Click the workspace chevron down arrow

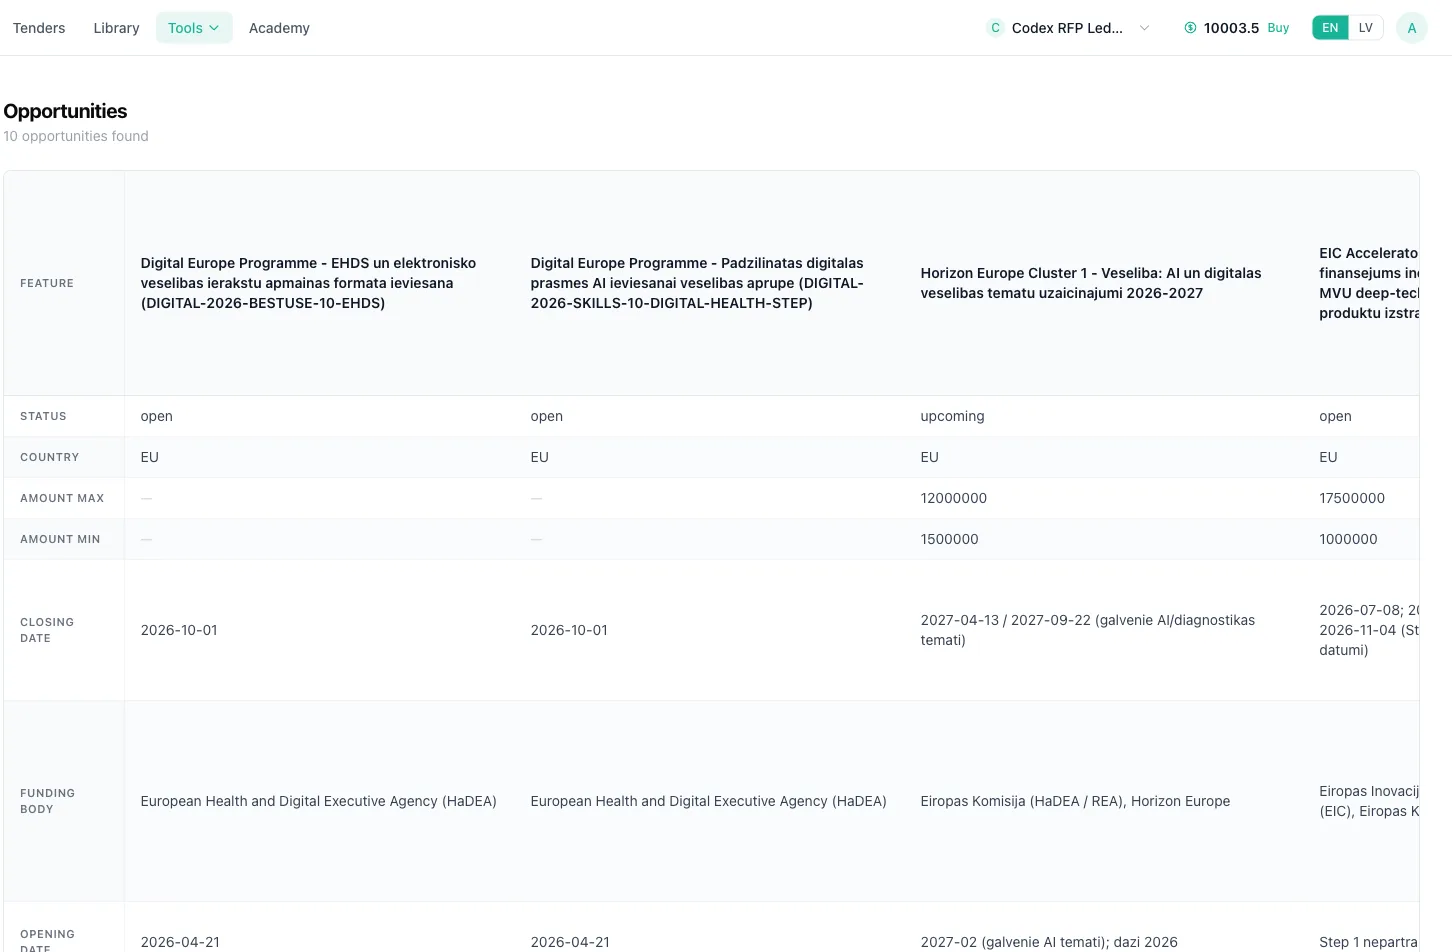point(1144,28)
